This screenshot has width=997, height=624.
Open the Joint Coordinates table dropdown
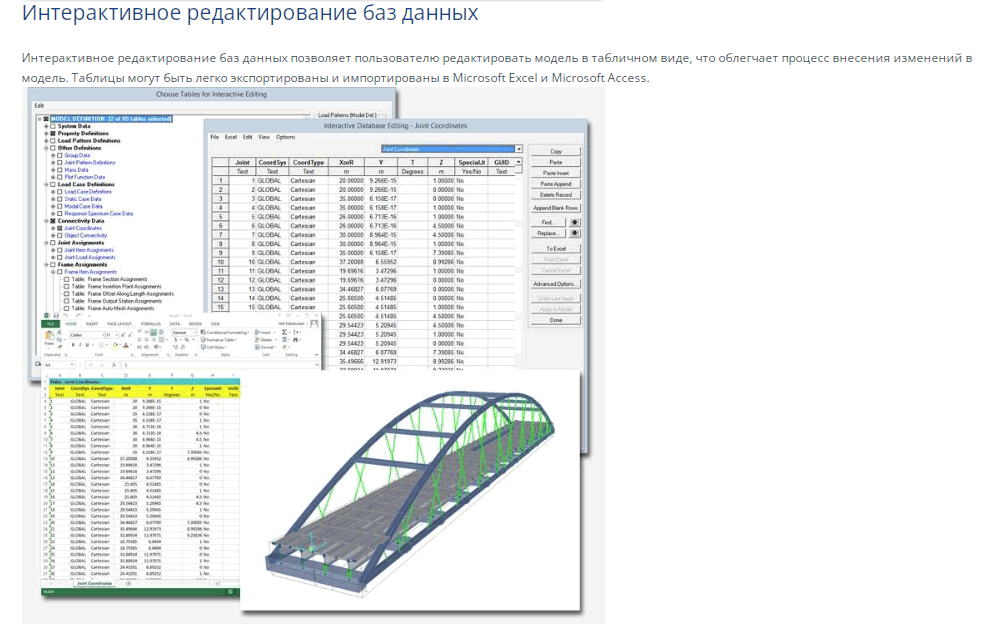point(519,149)
